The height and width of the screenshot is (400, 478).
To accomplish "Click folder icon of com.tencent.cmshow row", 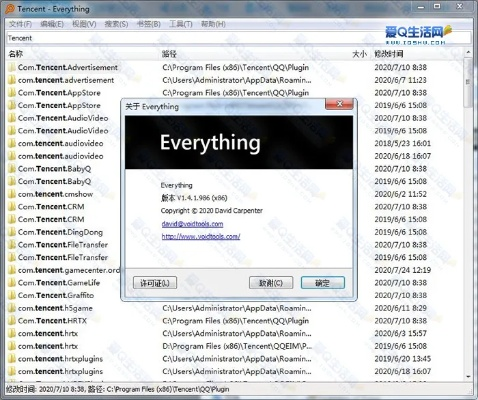I will click(12, 194).
